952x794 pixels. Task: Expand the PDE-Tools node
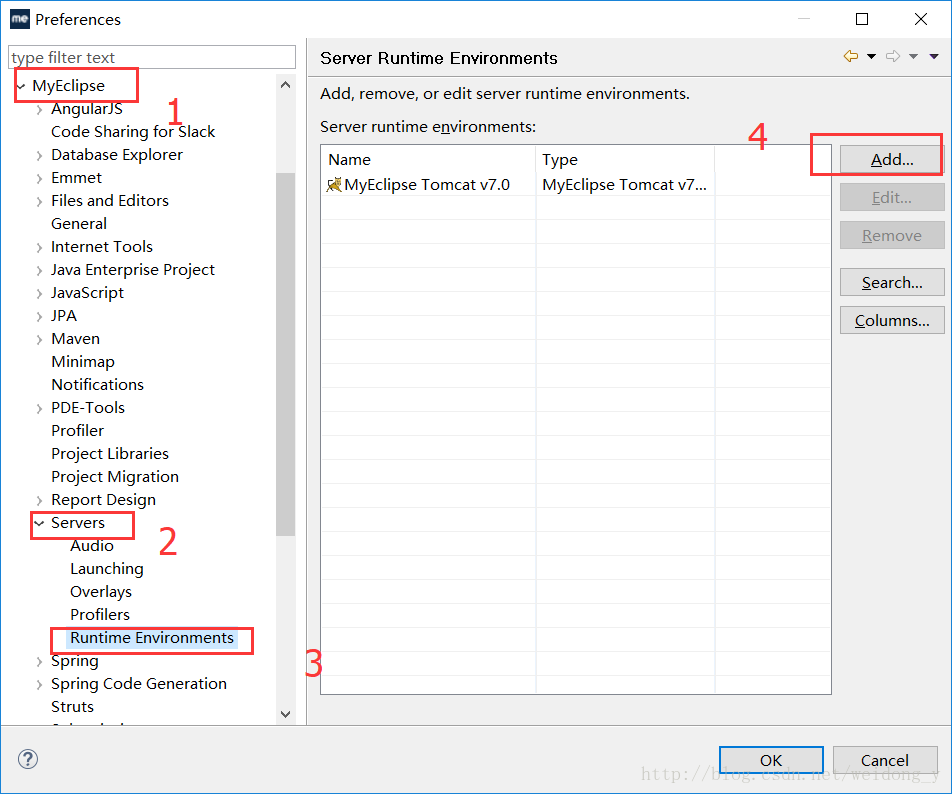pos(39,409)
